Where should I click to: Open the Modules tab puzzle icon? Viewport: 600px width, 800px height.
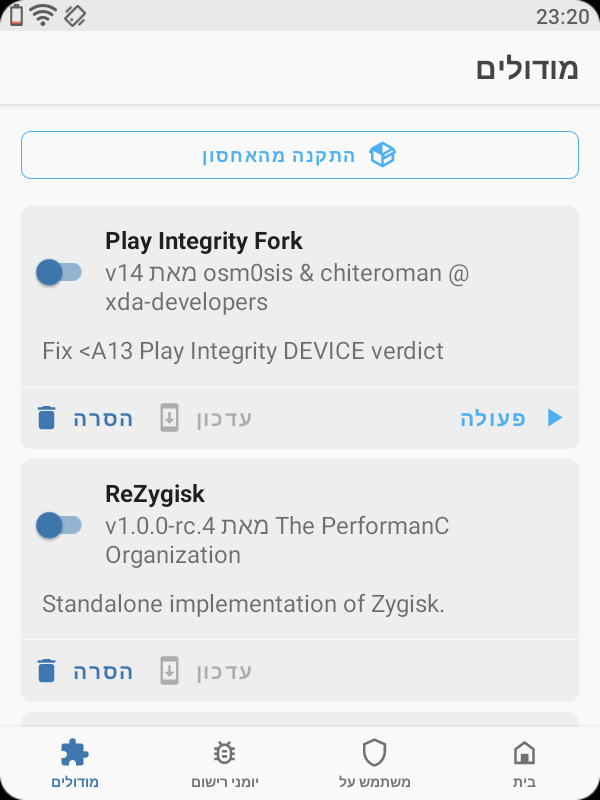click(75, 751)
